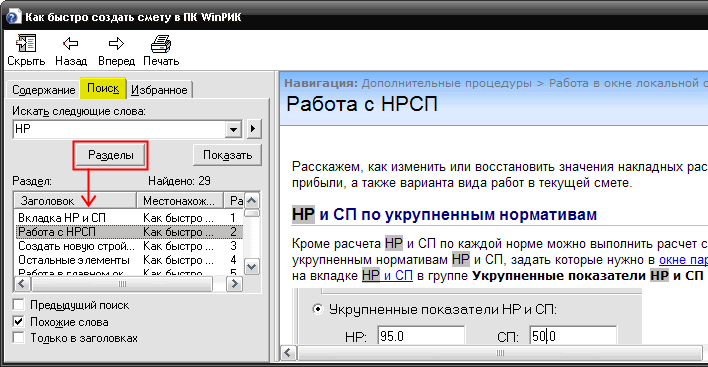
Task: Click the Показать button
Action: click(x=227, y=155)
